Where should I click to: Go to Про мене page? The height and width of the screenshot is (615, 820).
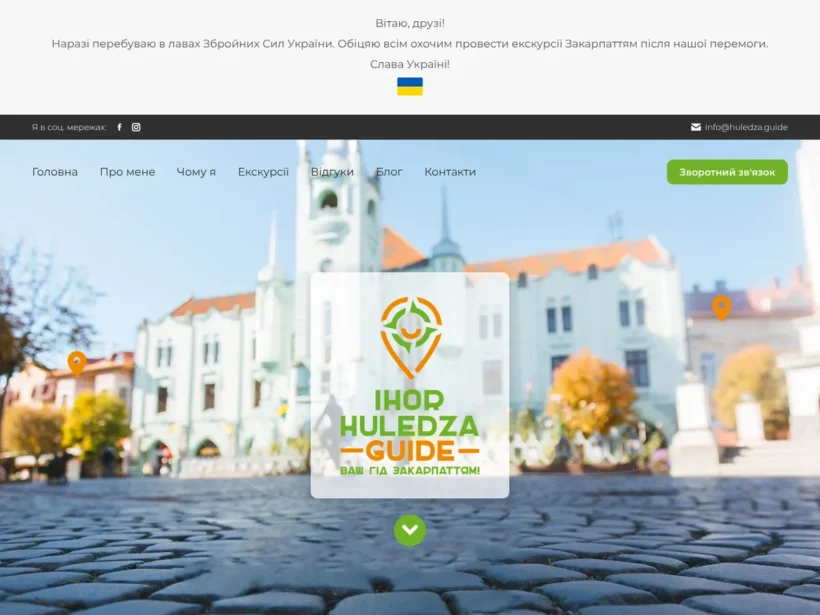click(128, 172)
